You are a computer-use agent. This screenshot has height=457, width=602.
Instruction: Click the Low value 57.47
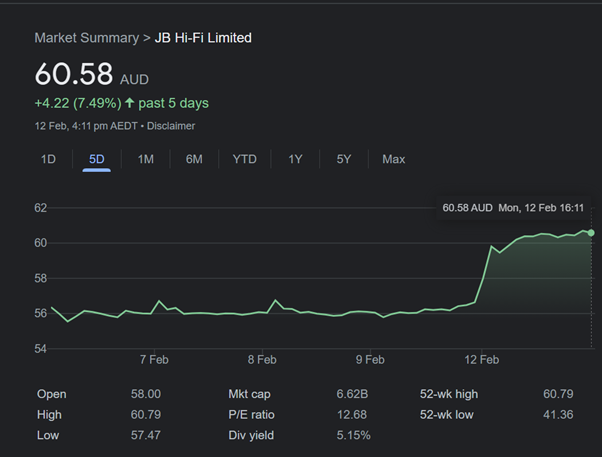tap(146, 435)
